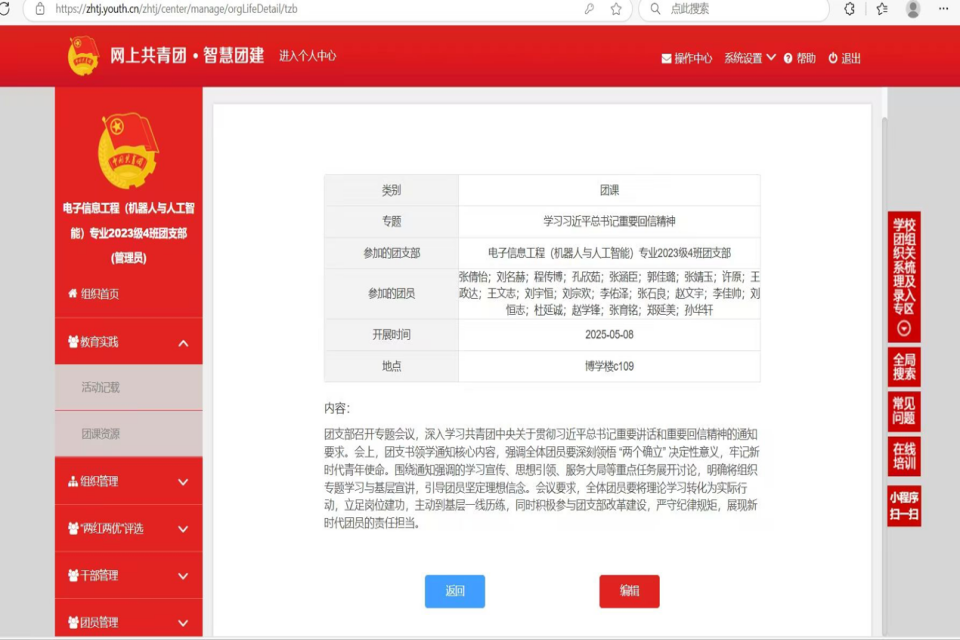Click the browser profile avatar icon
The image size is (960, 640).
[x=912, y=9]
